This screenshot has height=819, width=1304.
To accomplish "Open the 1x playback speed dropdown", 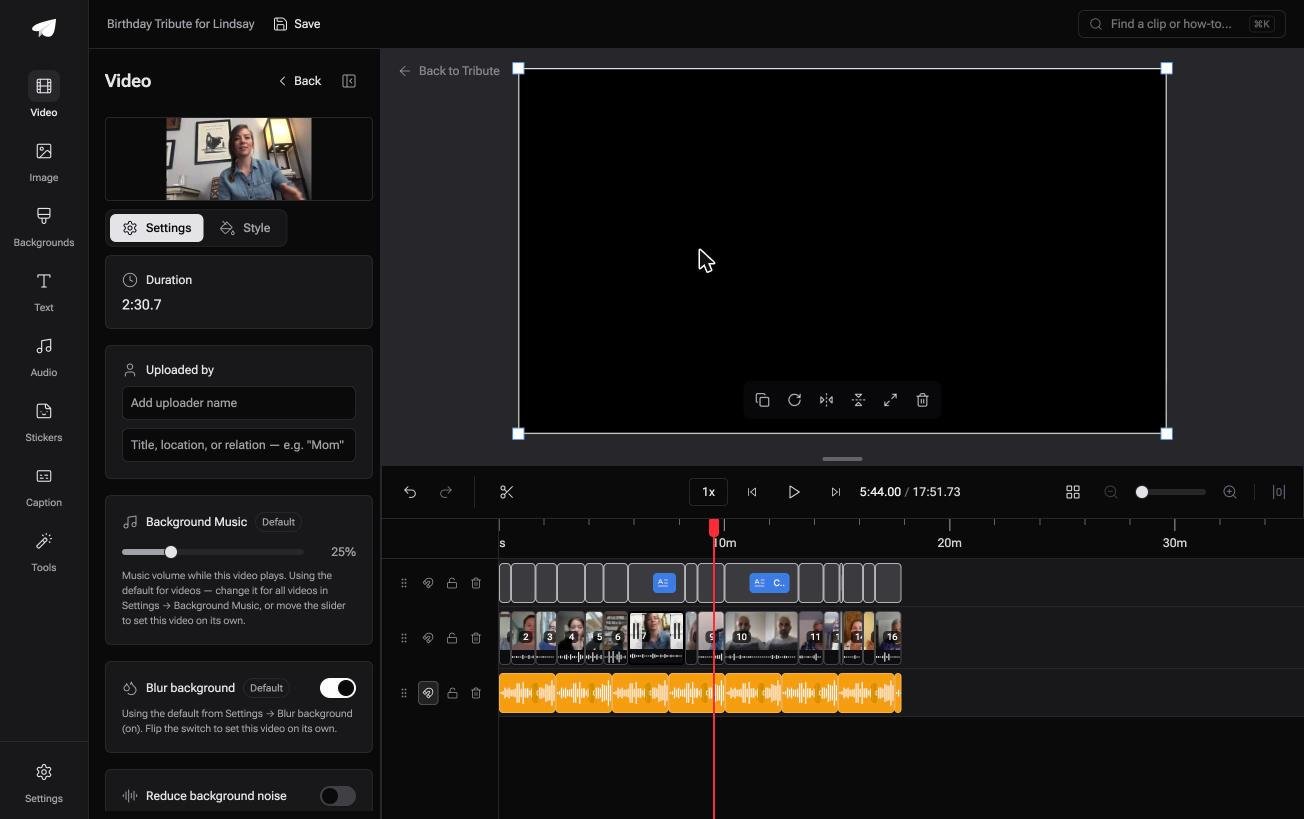I will pyautogui.click(x=708, y=492).
